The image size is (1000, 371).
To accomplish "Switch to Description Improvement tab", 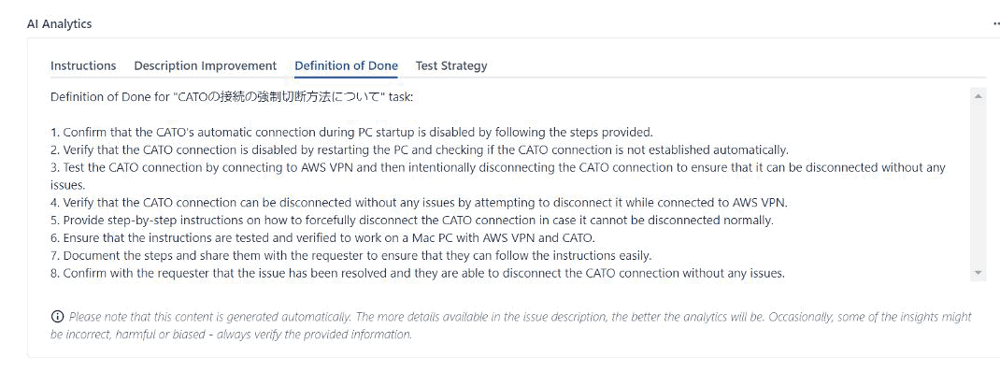I will point(205,66).
